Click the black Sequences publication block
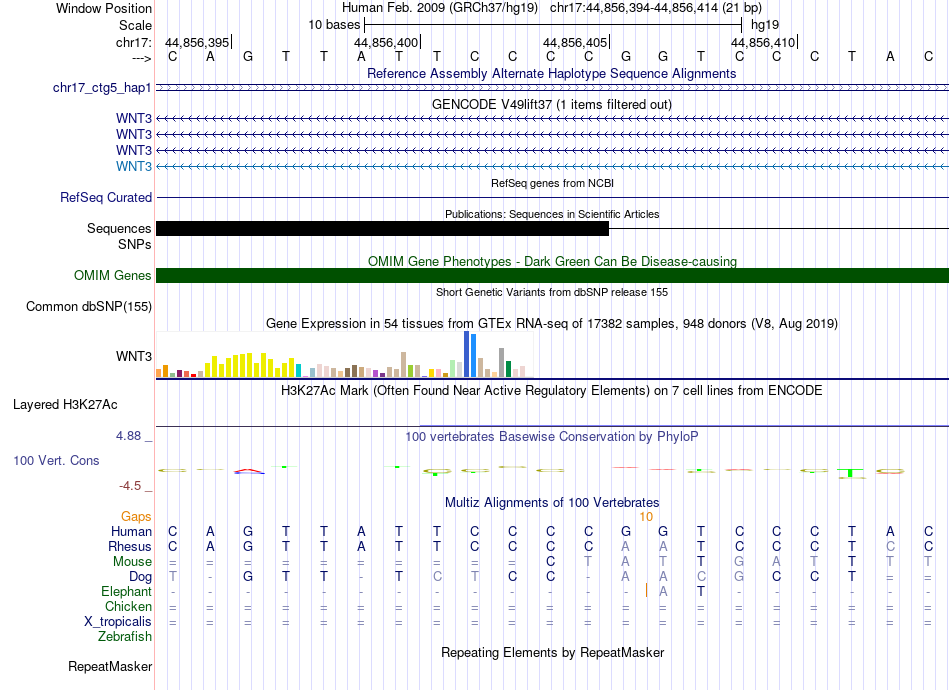The height and width of the screenshot is (690, 950). (x=382, y=228)
